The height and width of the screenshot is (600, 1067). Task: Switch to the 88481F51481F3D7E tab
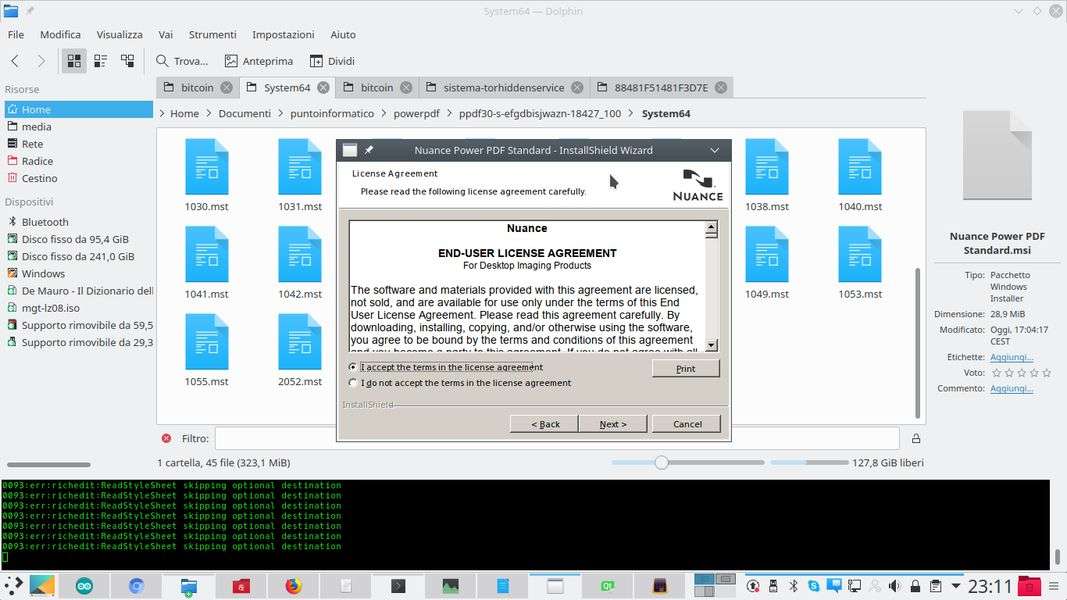click(661, 88)
